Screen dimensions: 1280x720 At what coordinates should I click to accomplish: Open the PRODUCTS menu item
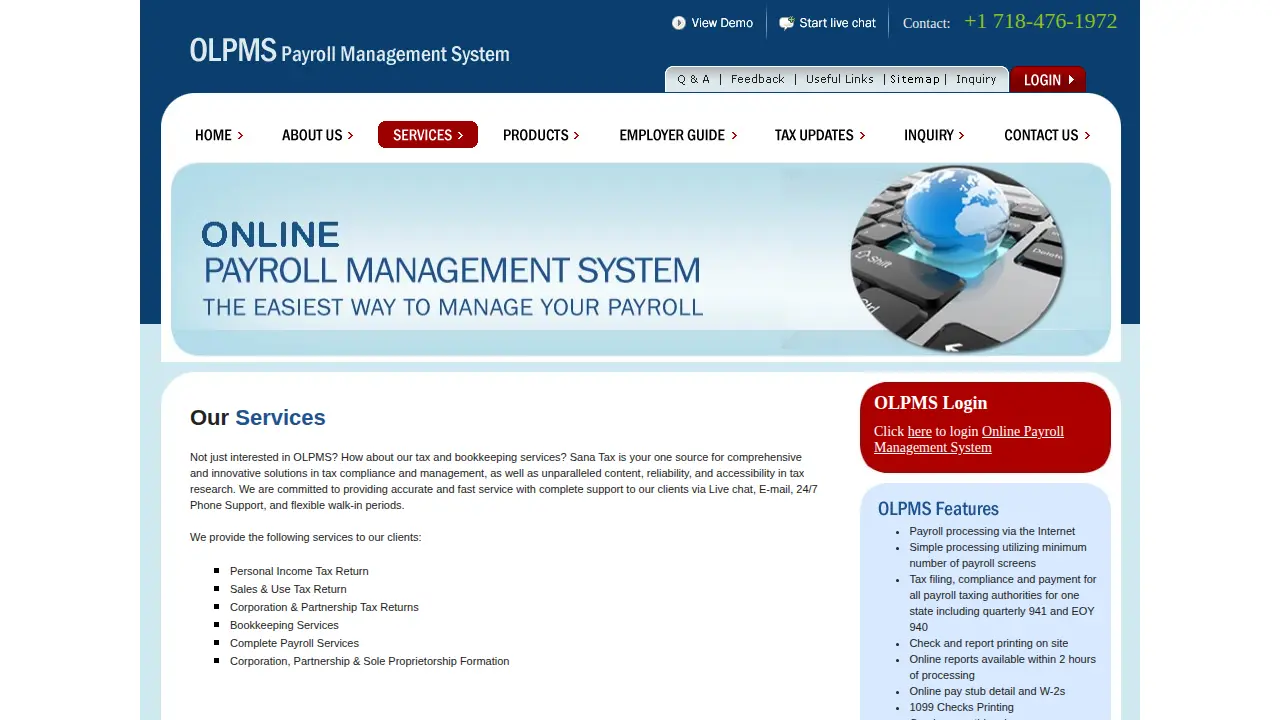(x=541, y=135)
